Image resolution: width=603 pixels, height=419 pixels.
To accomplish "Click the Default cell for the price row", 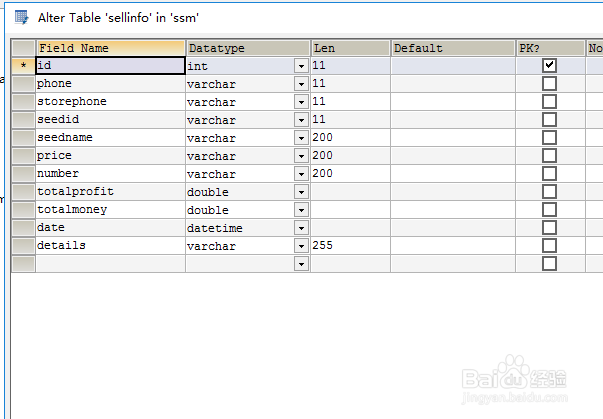I will pyautogui.click(x=452, y=155).
